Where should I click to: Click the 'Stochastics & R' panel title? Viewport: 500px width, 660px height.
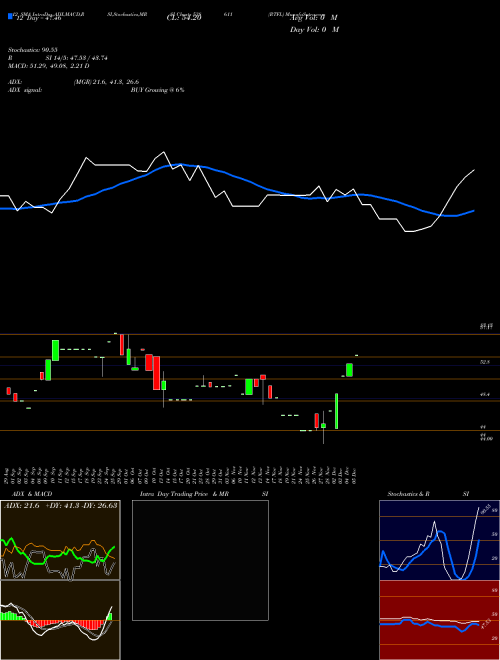pyautogui.click(x=409, y=494)
